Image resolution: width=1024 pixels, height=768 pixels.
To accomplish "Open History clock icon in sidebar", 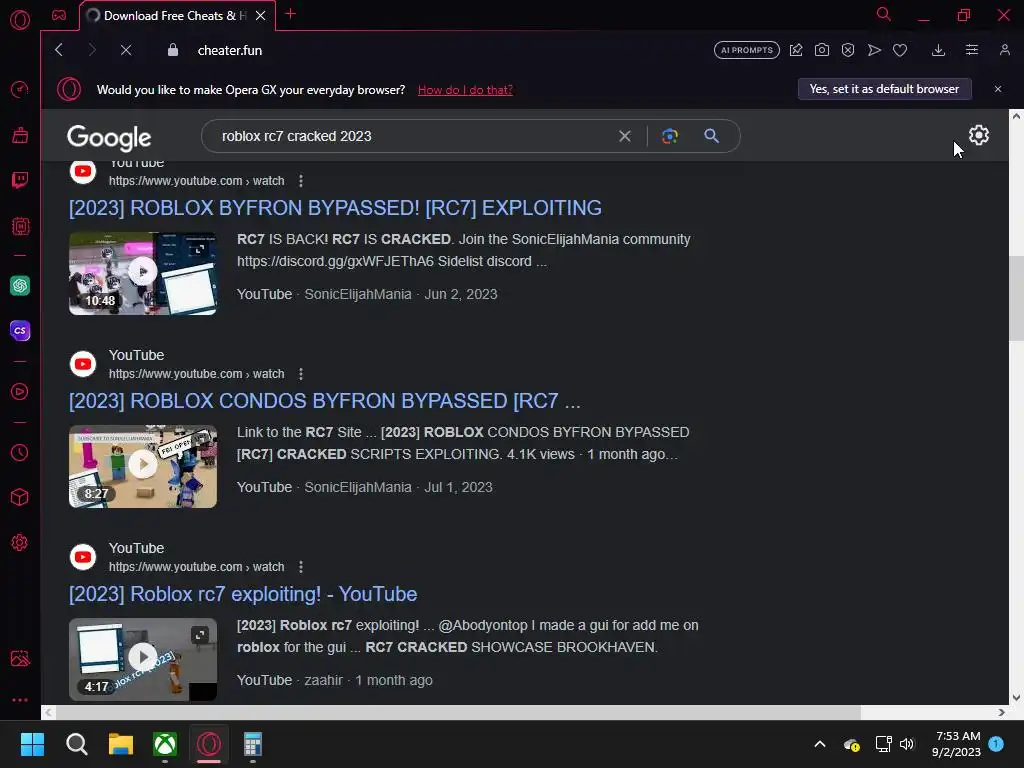I will point(20,452).
